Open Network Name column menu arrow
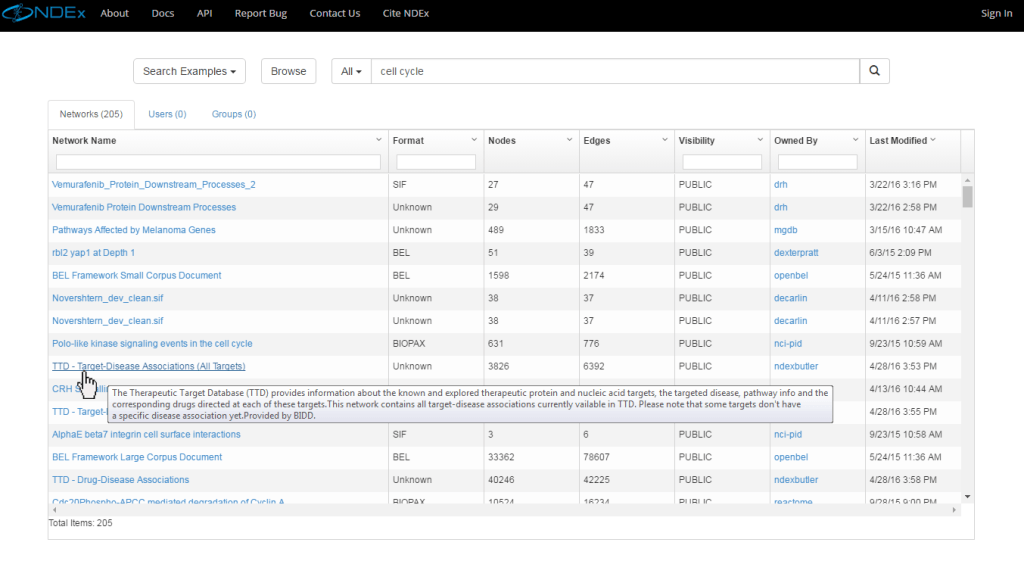Viewport: 1024px width, 561px height. 378,140
